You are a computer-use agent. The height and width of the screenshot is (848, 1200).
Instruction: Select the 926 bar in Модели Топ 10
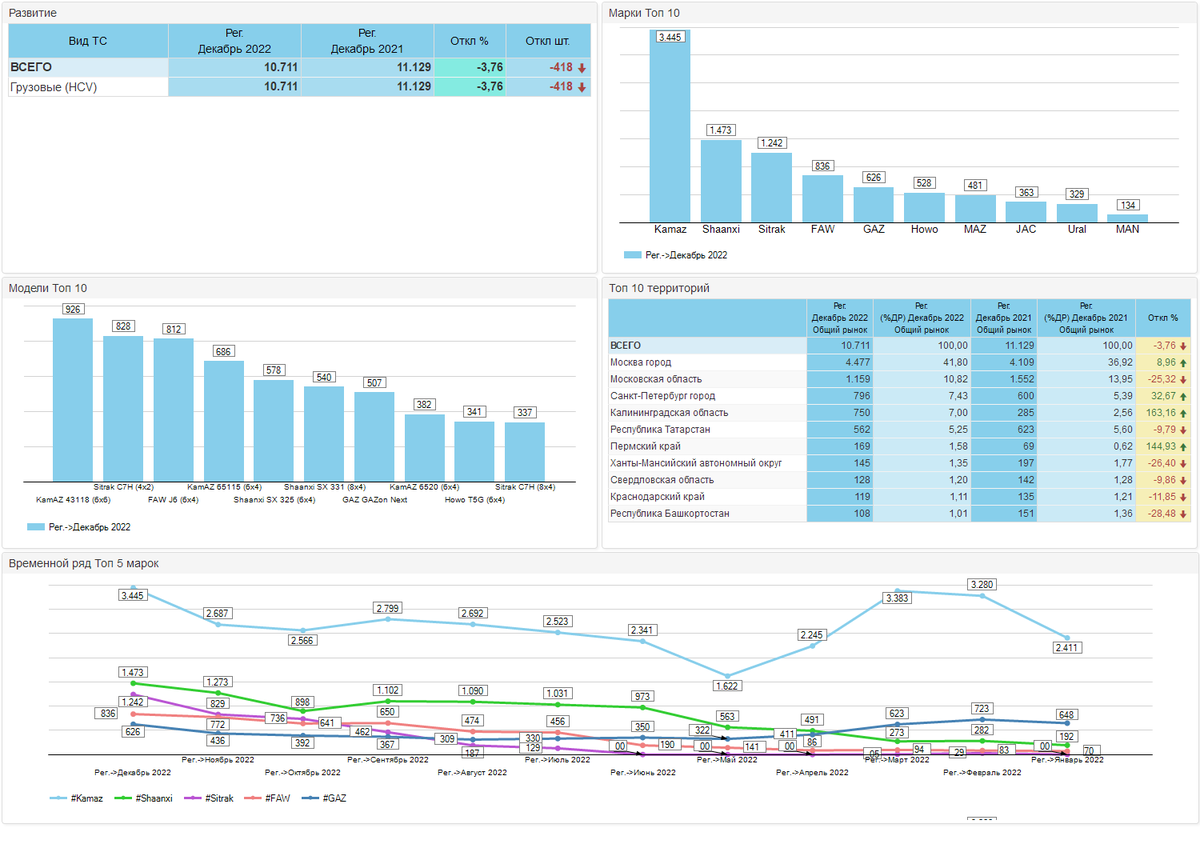click(73, 399)
